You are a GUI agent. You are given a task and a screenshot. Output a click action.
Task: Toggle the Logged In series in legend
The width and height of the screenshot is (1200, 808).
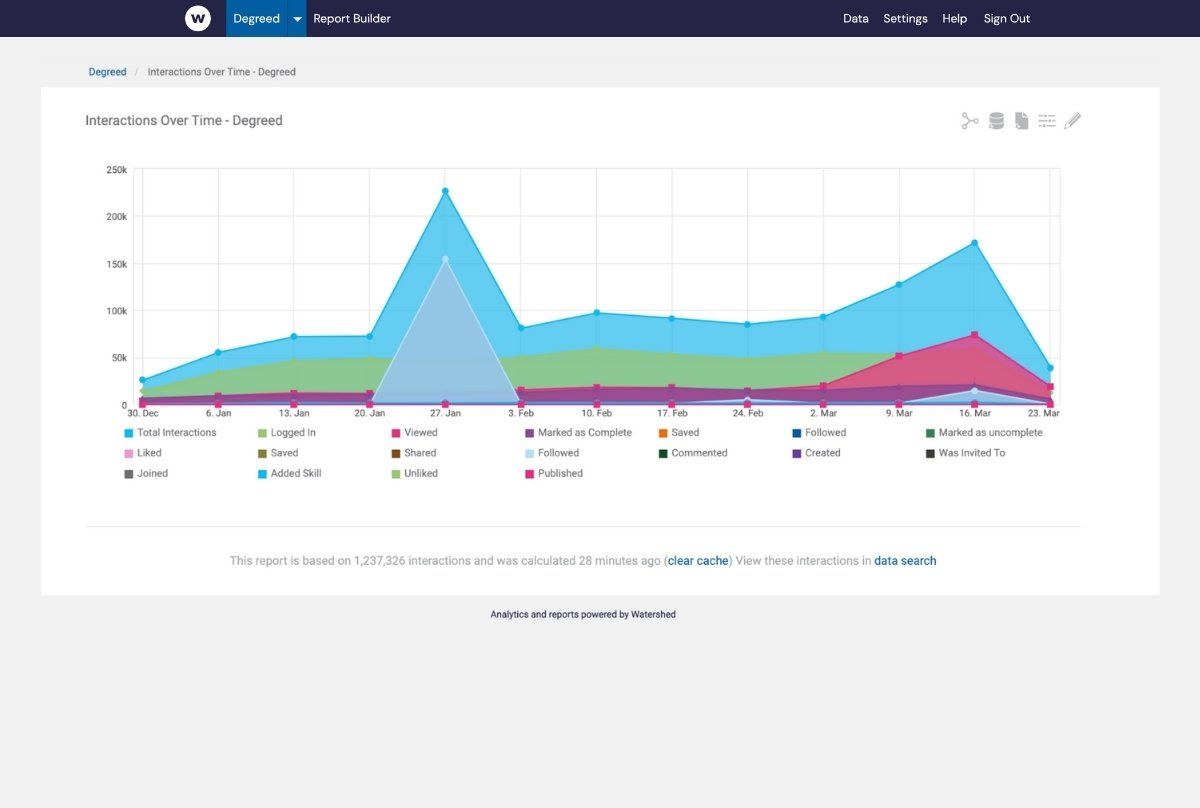282,432
